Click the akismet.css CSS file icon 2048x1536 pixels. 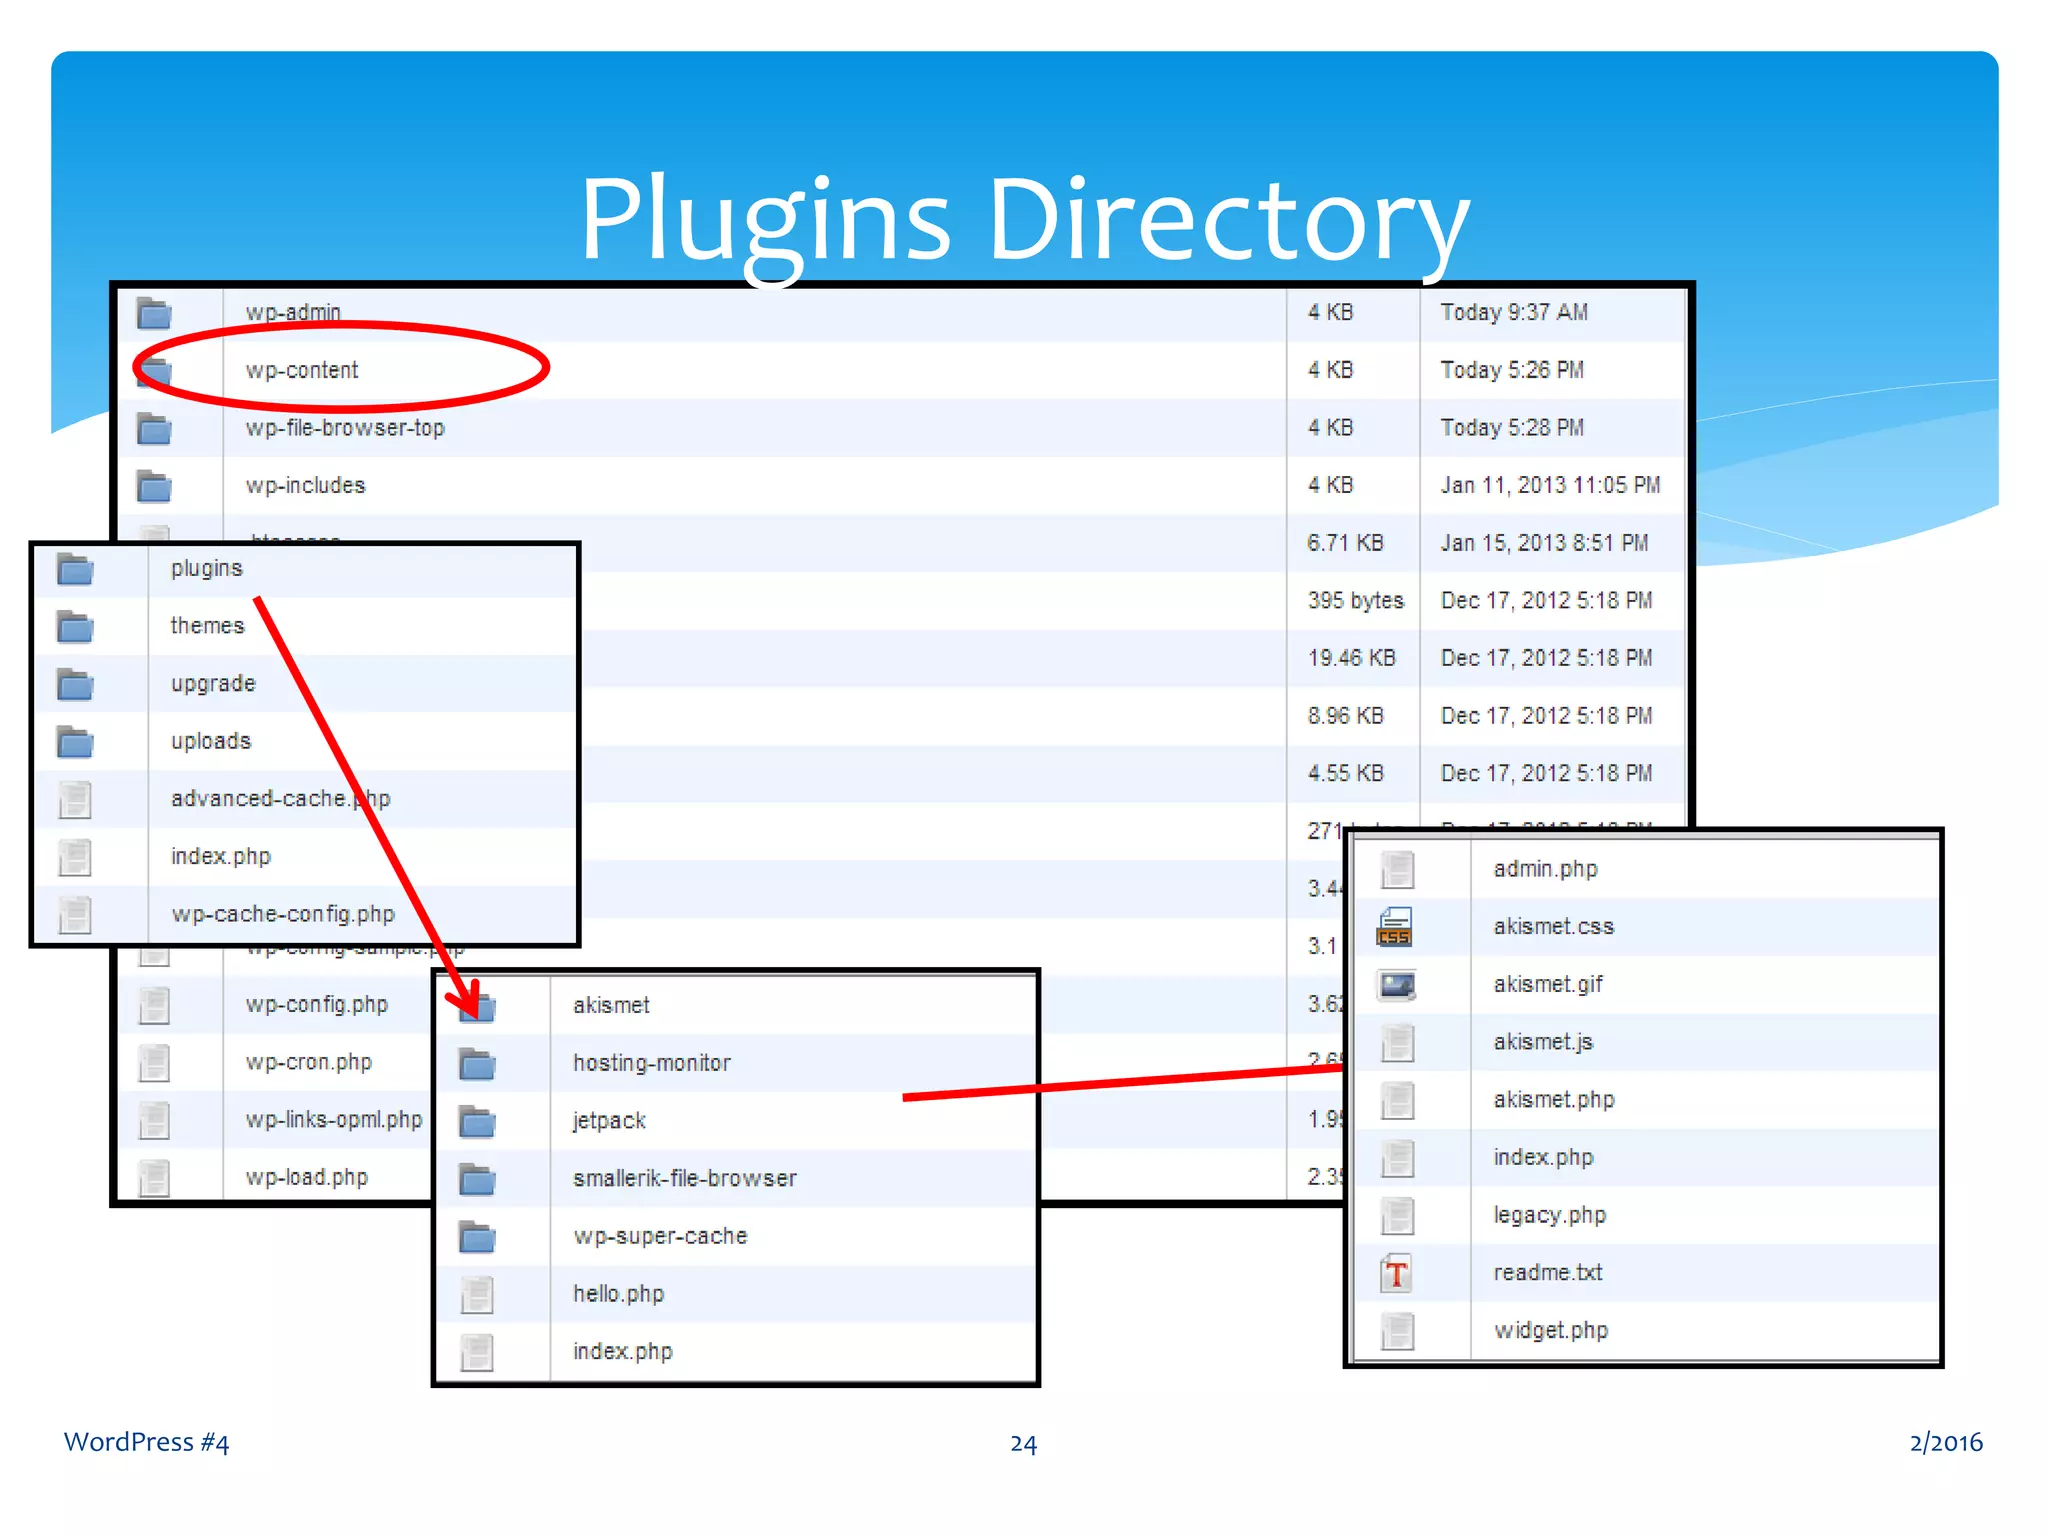pos(1396,927)
